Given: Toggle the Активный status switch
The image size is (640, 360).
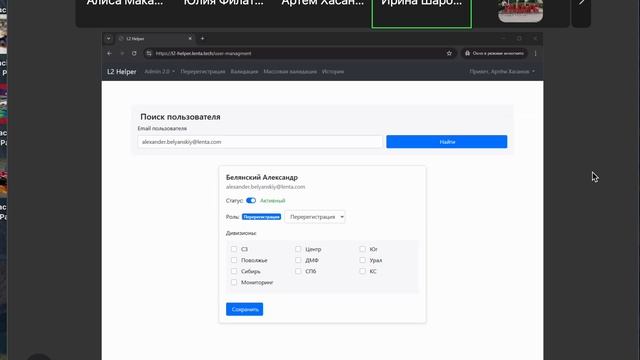Looking at the screenshot, I should 251,200.
